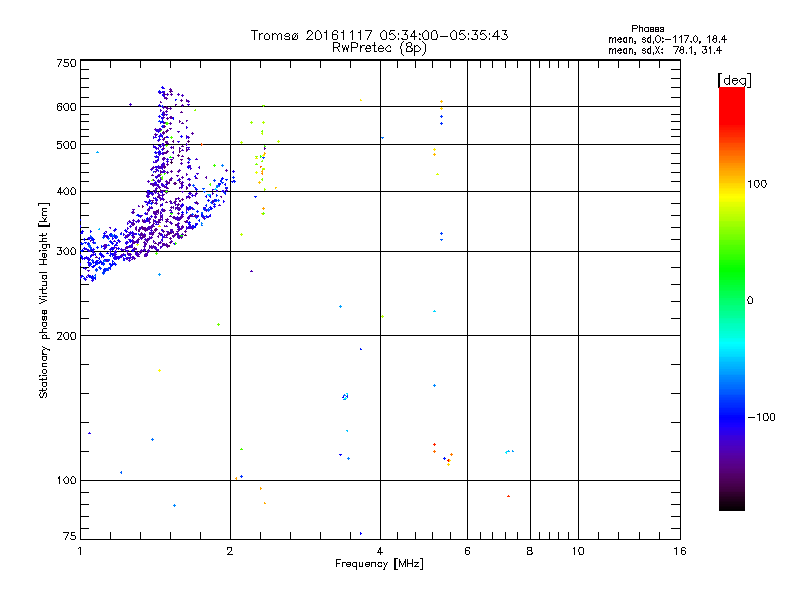Click the x-axis '8' MHz tick label
The height and width of the screenshot is (600, 800).
[x=530, y=551]
